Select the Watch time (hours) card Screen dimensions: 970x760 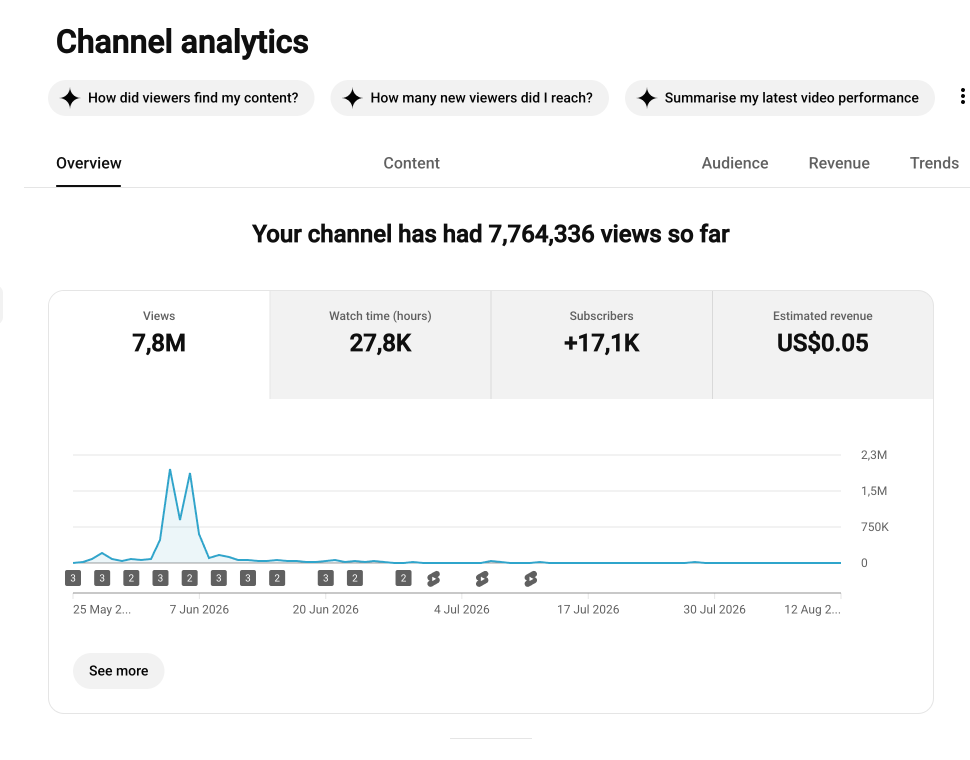point(380,344)
